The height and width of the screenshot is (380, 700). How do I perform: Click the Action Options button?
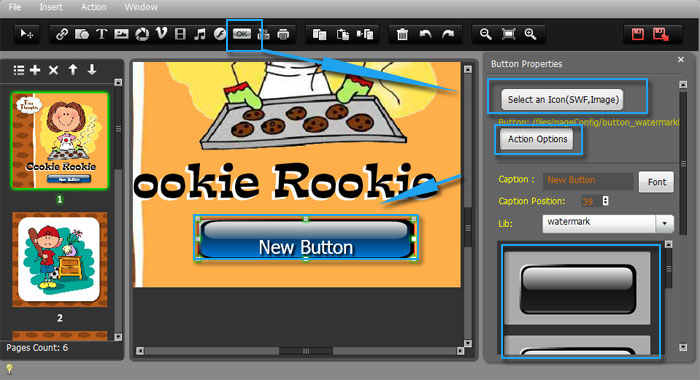[x=537, y=139]
